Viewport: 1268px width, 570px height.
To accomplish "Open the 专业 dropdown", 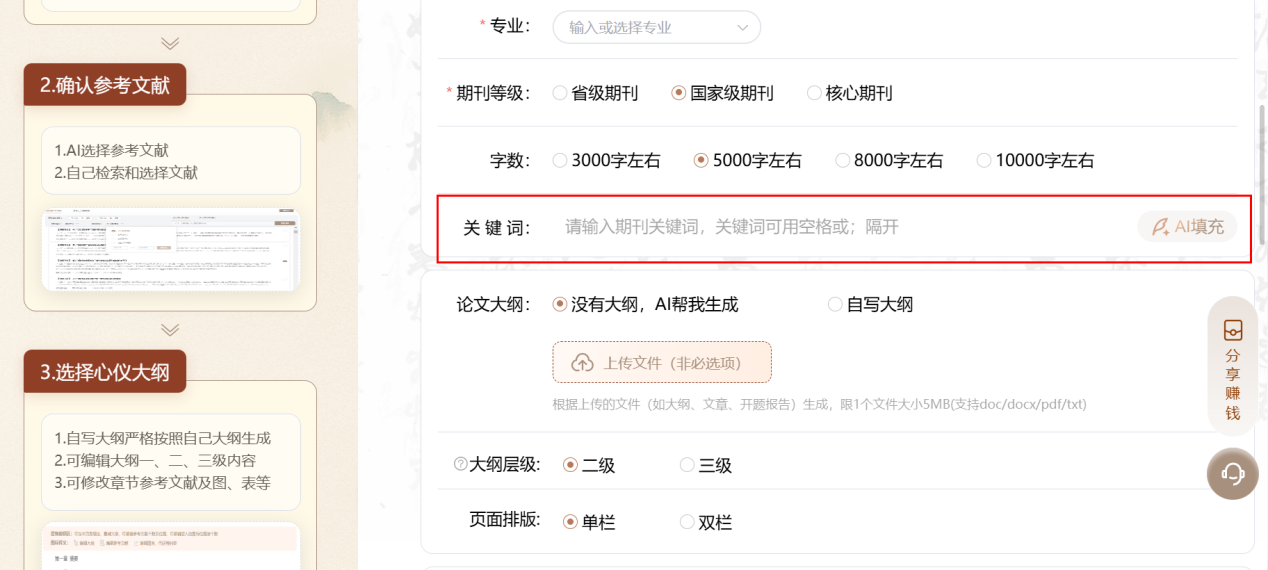I will click(x=657, y=27).
